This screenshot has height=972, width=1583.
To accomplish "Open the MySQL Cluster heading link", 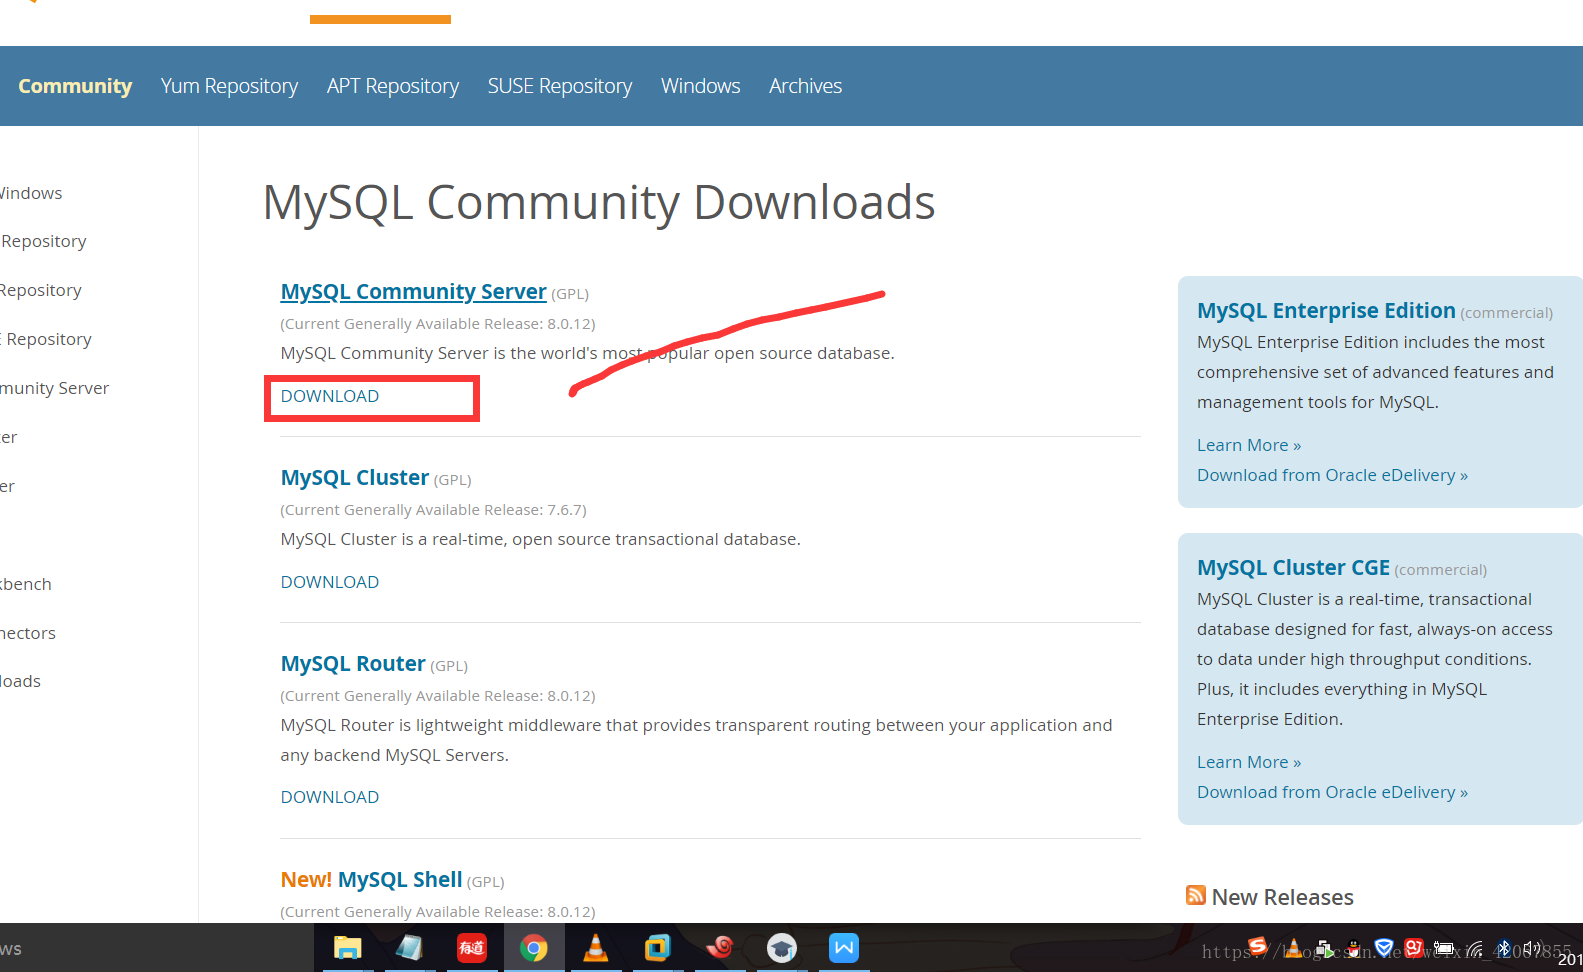I will pos(355,477).
